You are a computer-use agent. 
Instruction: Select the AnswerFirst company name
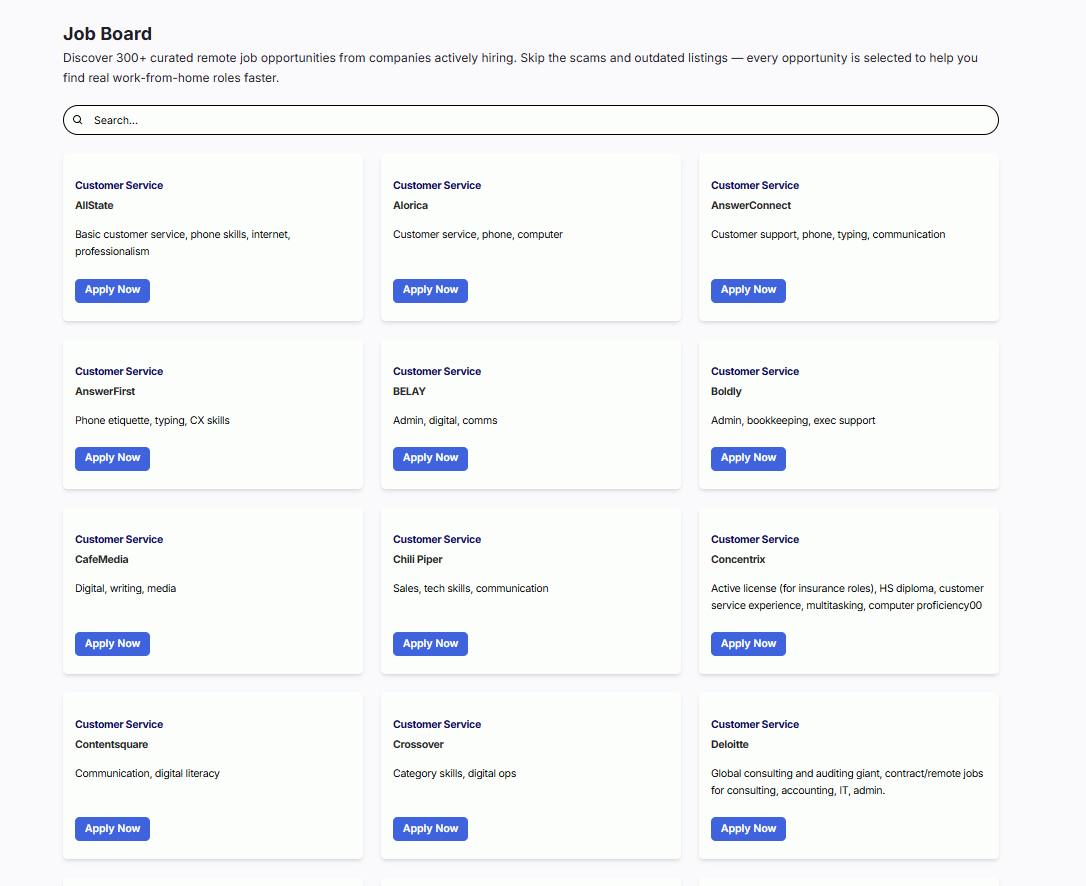[105, 391]
